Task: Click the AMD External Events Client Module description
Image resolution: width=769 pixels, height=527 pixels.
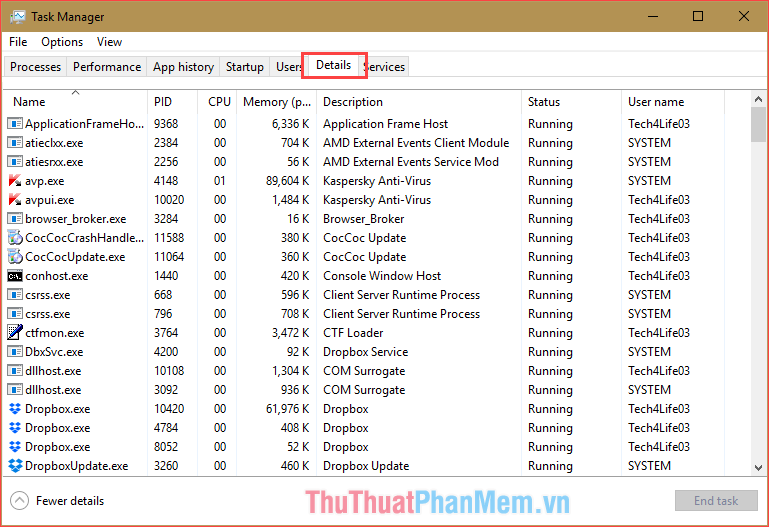Action: pos(416,143)
